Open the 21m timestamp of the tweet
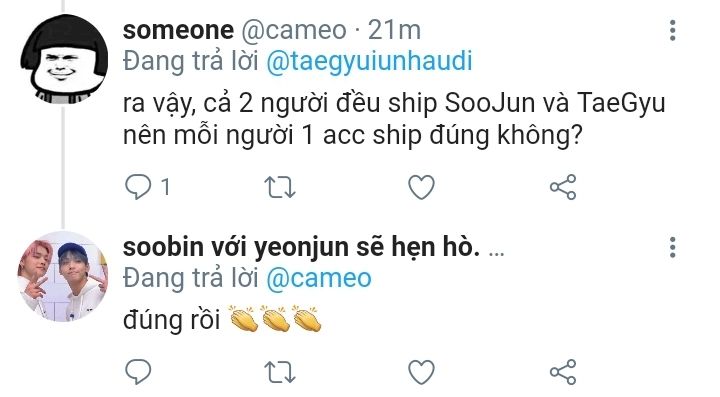Viewport: 720px width, 397px height. tap(394, 30)
